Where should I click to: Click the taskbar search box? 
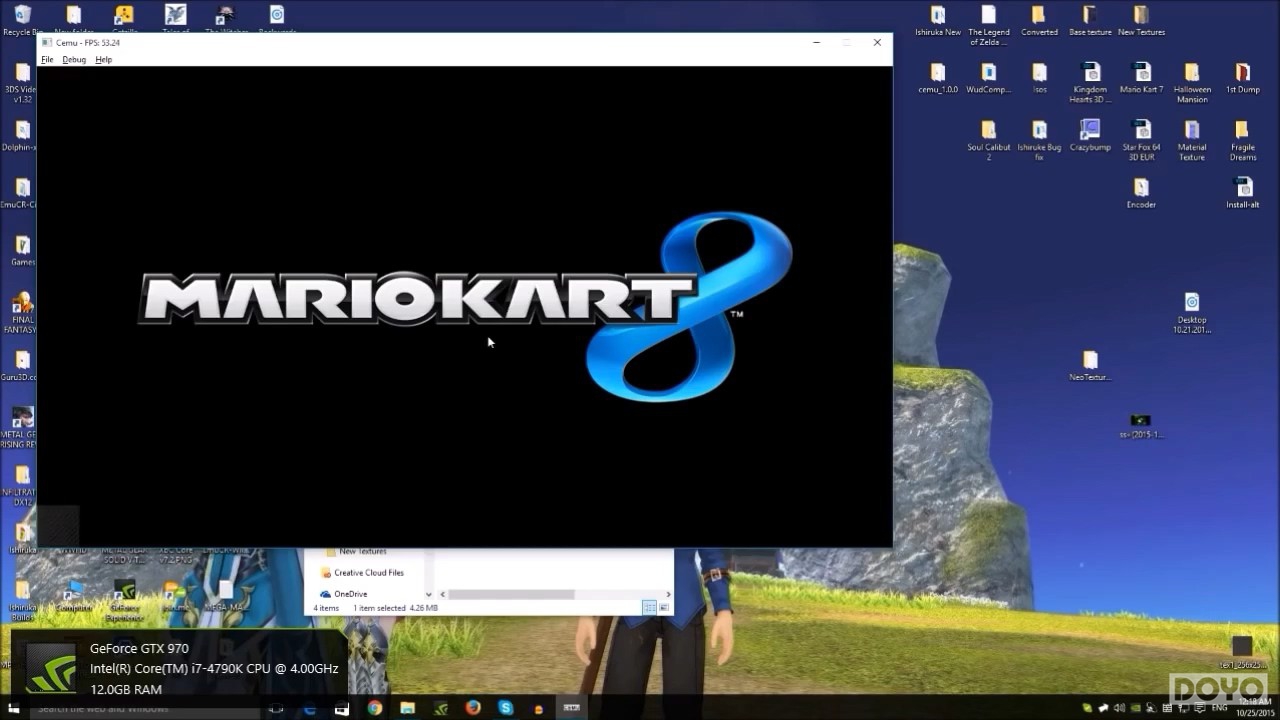pos(146,708)
